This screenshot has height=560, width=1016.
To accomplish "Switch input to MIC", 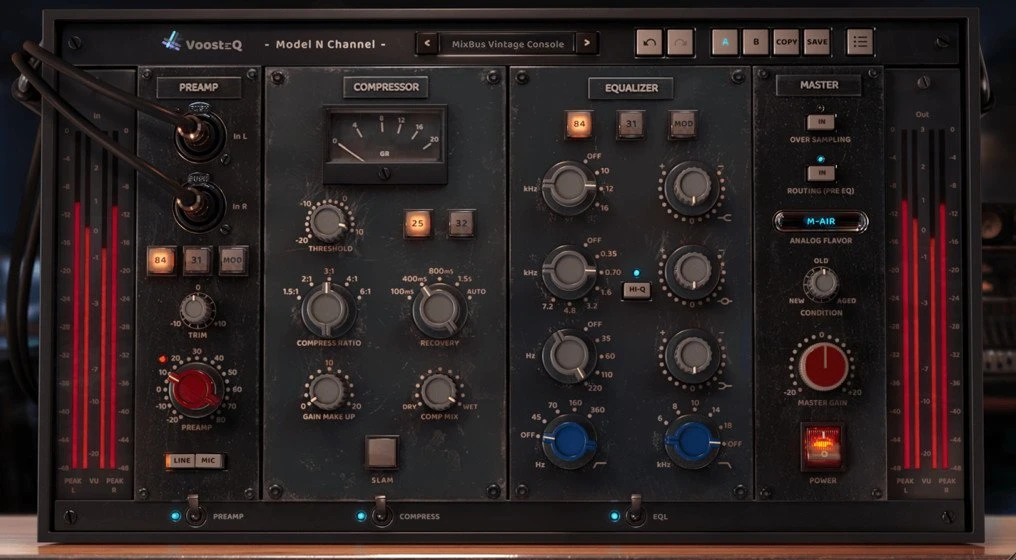I will 209,461.
